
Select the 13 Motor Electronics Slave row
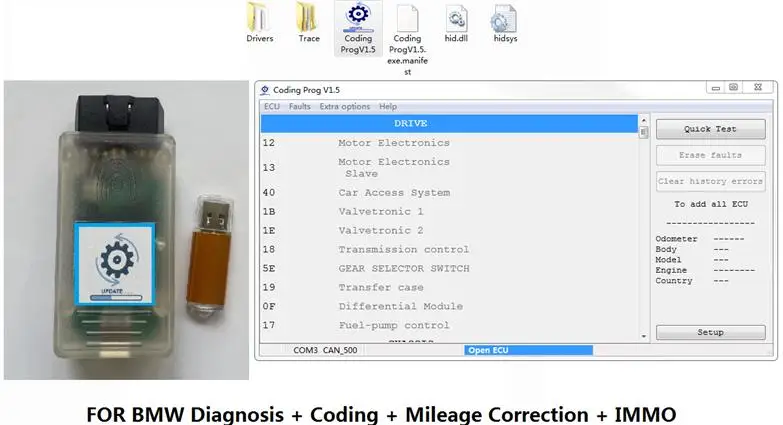(449, 167)
